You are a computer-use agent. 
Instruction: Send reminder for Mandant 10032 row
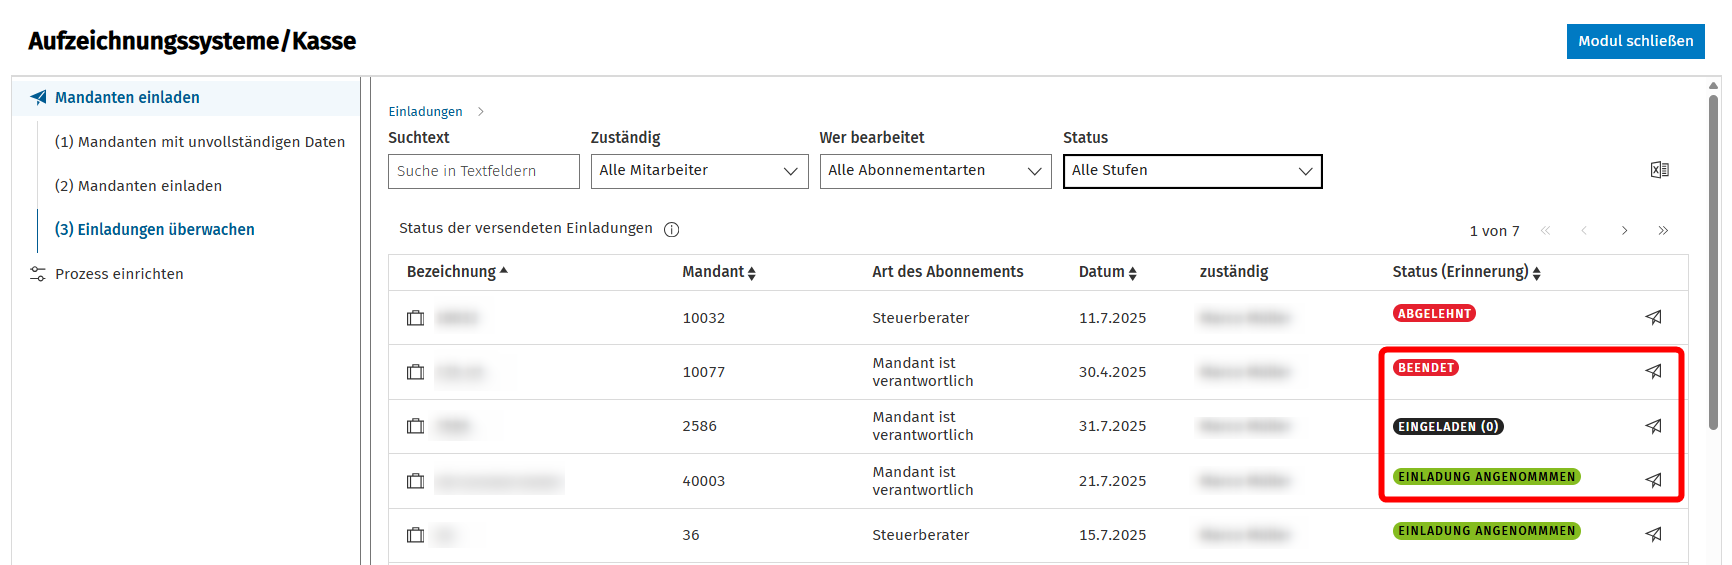(x=1654, y=317)
